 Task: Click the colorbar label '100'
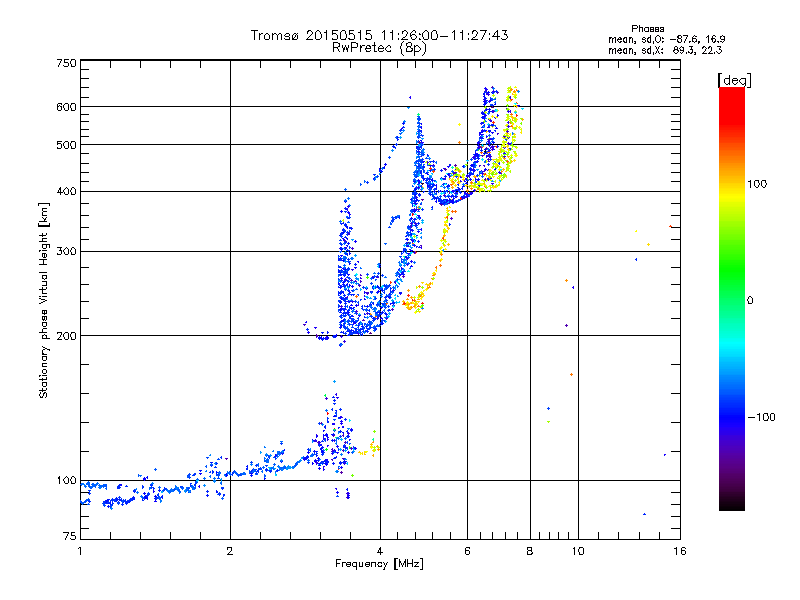pos(757,184)
